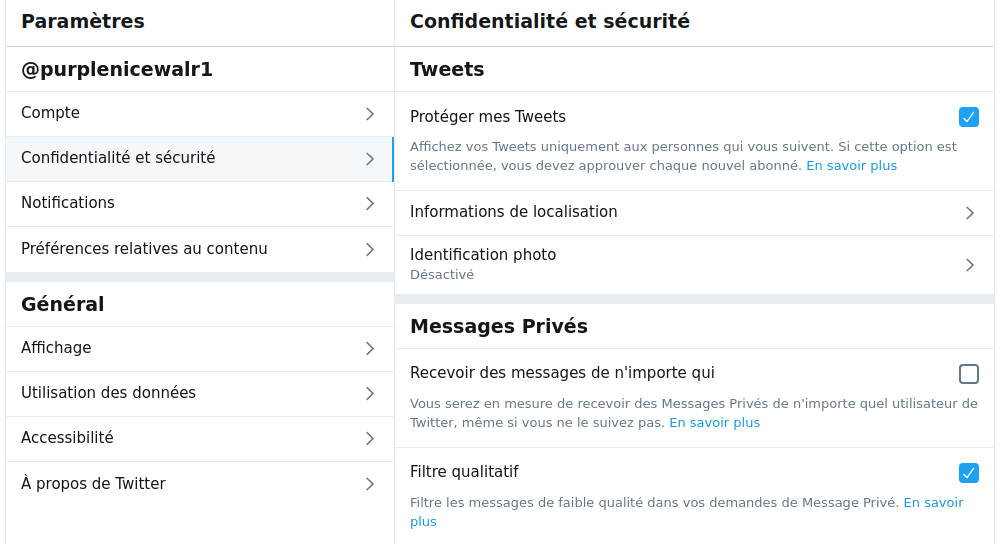Select Notifications in the settings menu
The image size is (1005, 544).
point(199,204)
